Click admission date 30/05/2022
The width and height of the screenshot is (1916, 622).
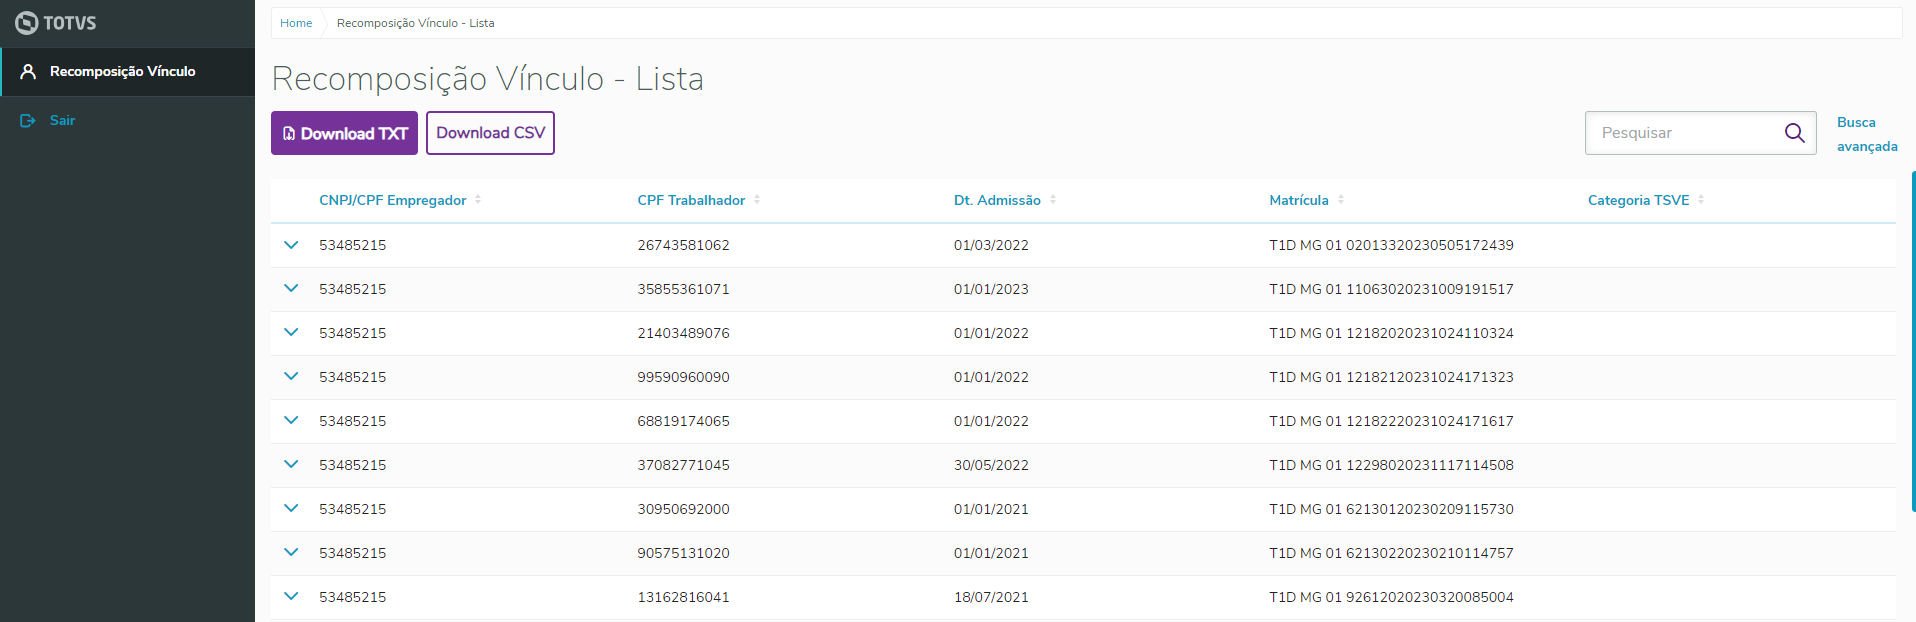pos(991,465)
